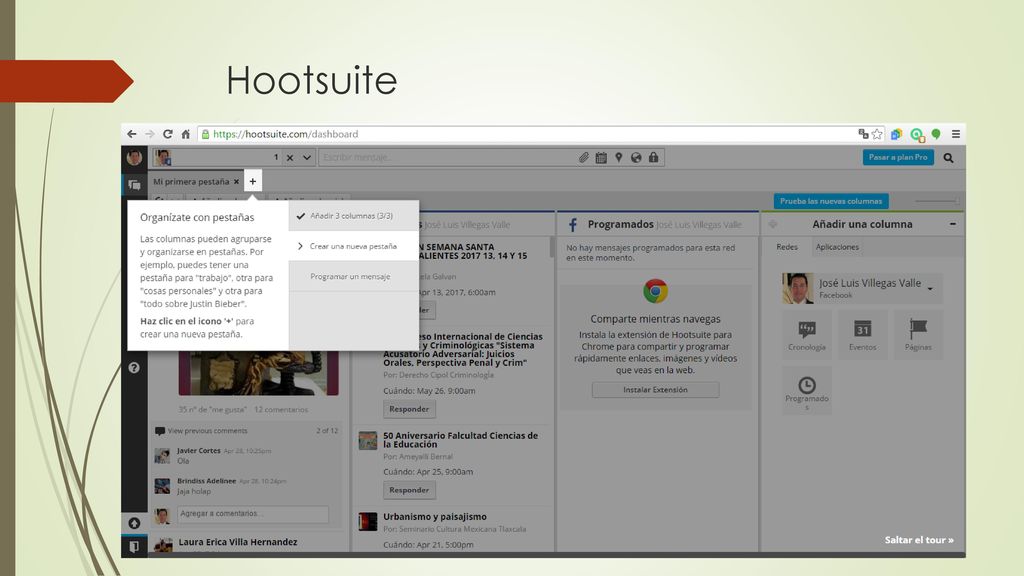Screen dimensions: 1024x576
Task: Click Brindiss Adelinee commenter name
Action: pos(206,481)
